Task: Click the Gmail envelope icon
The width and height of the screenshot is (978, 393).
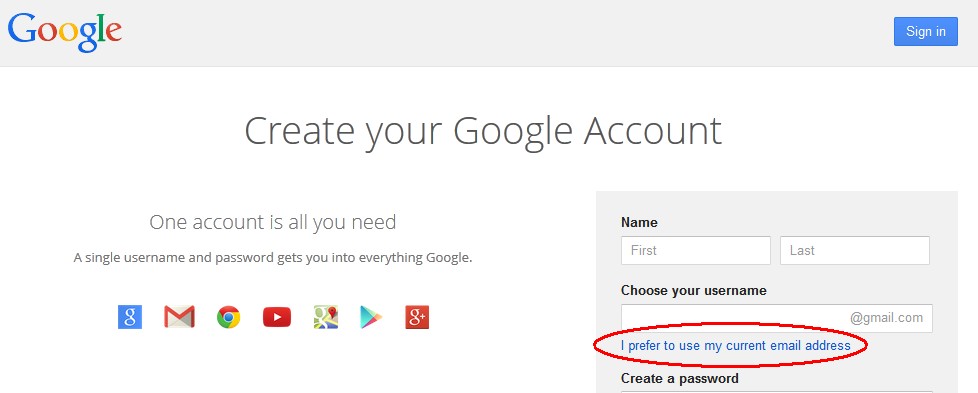Action: [x=180, y=317]
